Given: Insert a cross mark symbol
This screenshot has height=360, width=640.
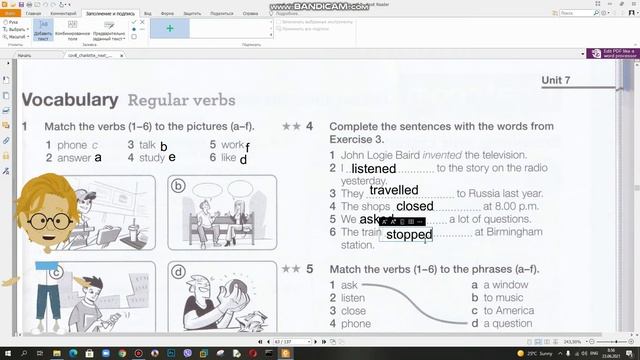Looking at the screenshot, I should pyautogui.click(x=142, y=22).
